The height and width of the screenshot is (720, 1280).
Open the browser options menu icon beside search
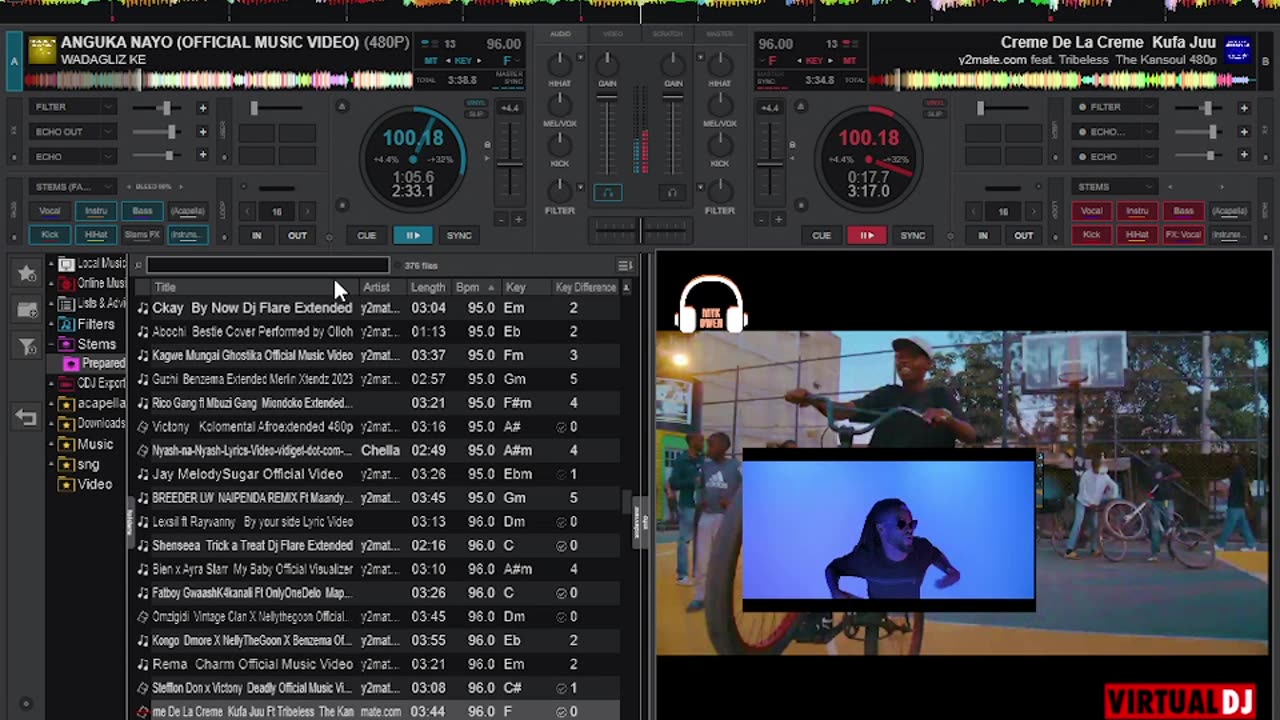tap(625, 266)
